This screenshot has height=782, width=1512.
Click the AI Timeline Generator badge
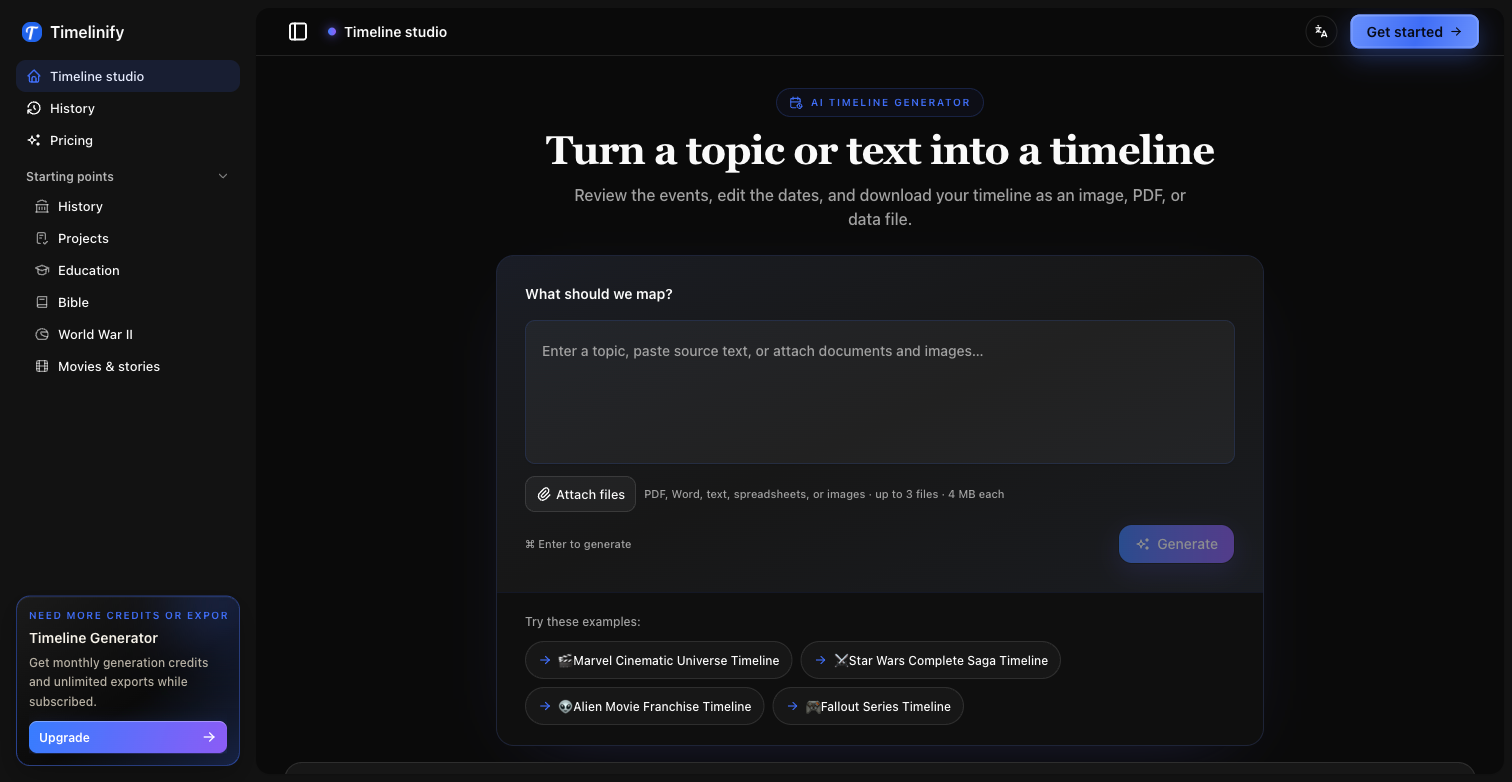point(880,102)
